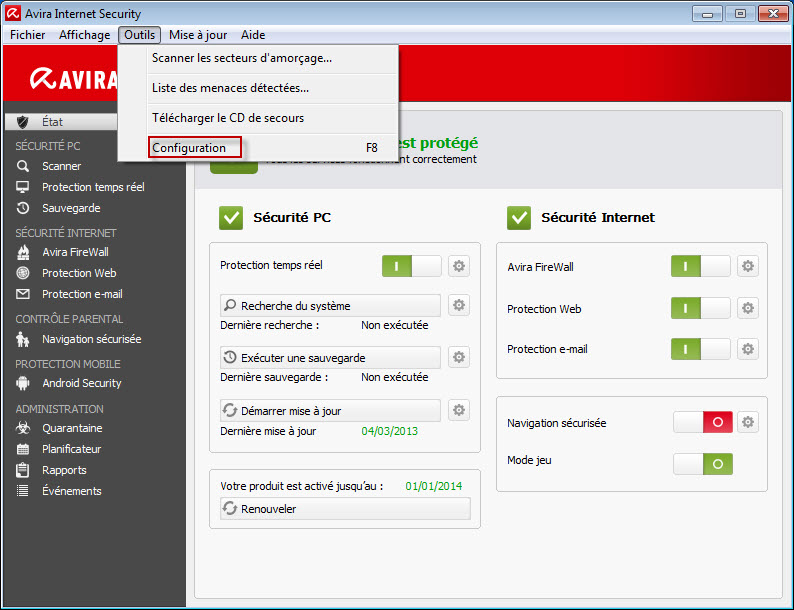Click the Sécurité Internet green checkmark icon
Image resolution: width=794 pixels, height=610 pixels.
pyautogui.click(x=519, y=218)
